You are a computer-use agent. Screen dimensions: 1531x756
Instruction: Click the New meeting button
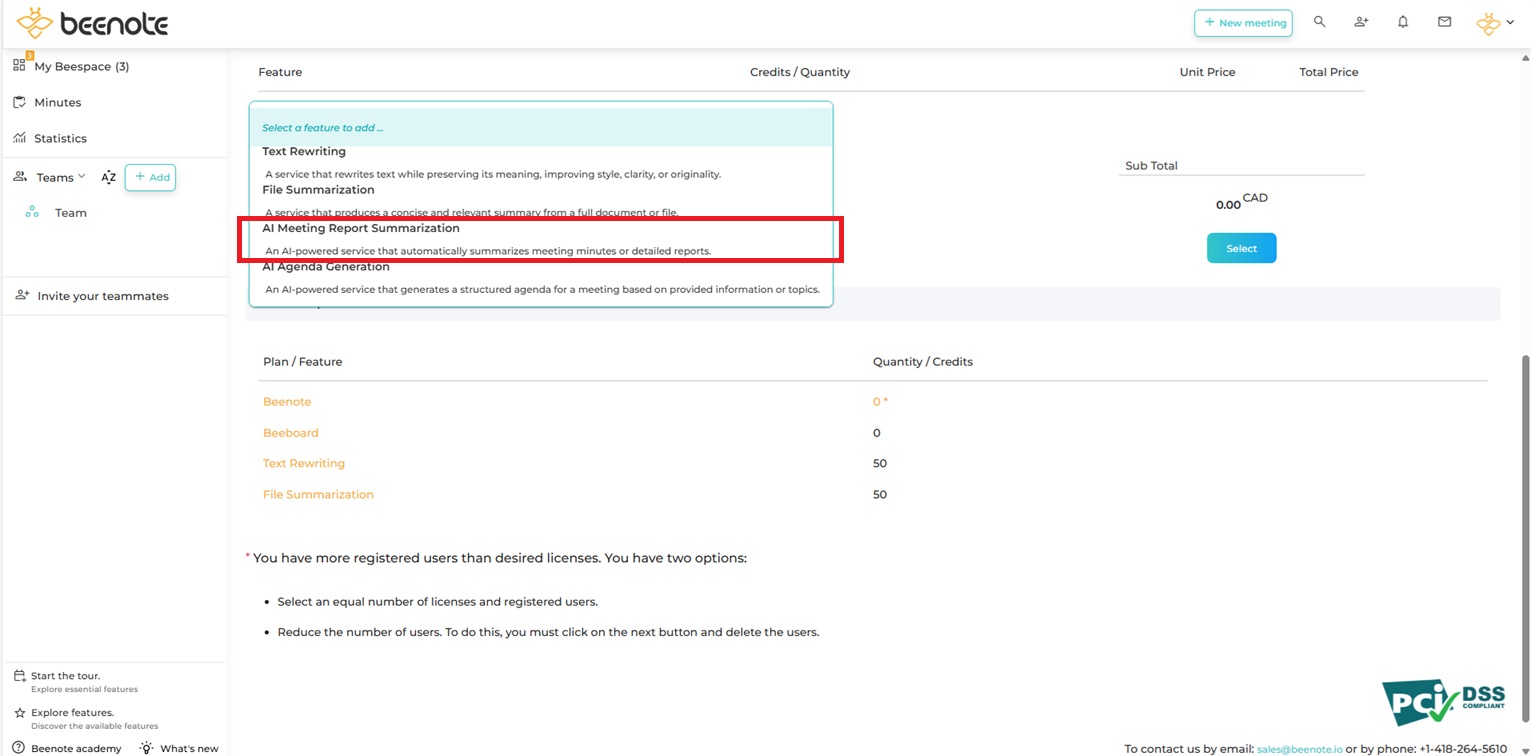point(1243,23)
